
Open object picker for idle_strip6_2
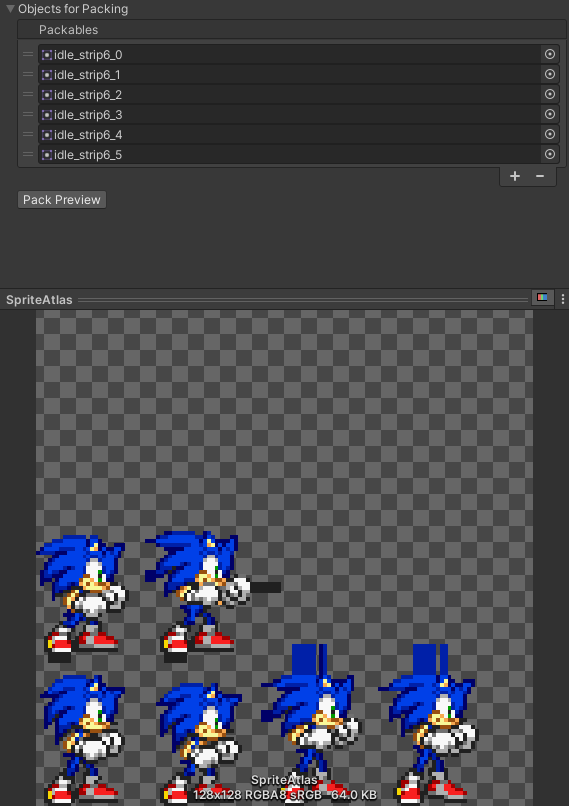tap(549, 94)
